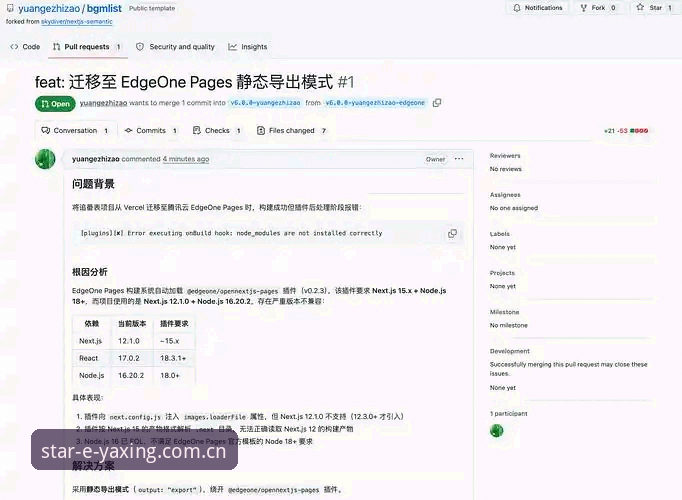Open skydiver/nextjs-semantic upstream link
682x500 pixels.
pos(77,21)
